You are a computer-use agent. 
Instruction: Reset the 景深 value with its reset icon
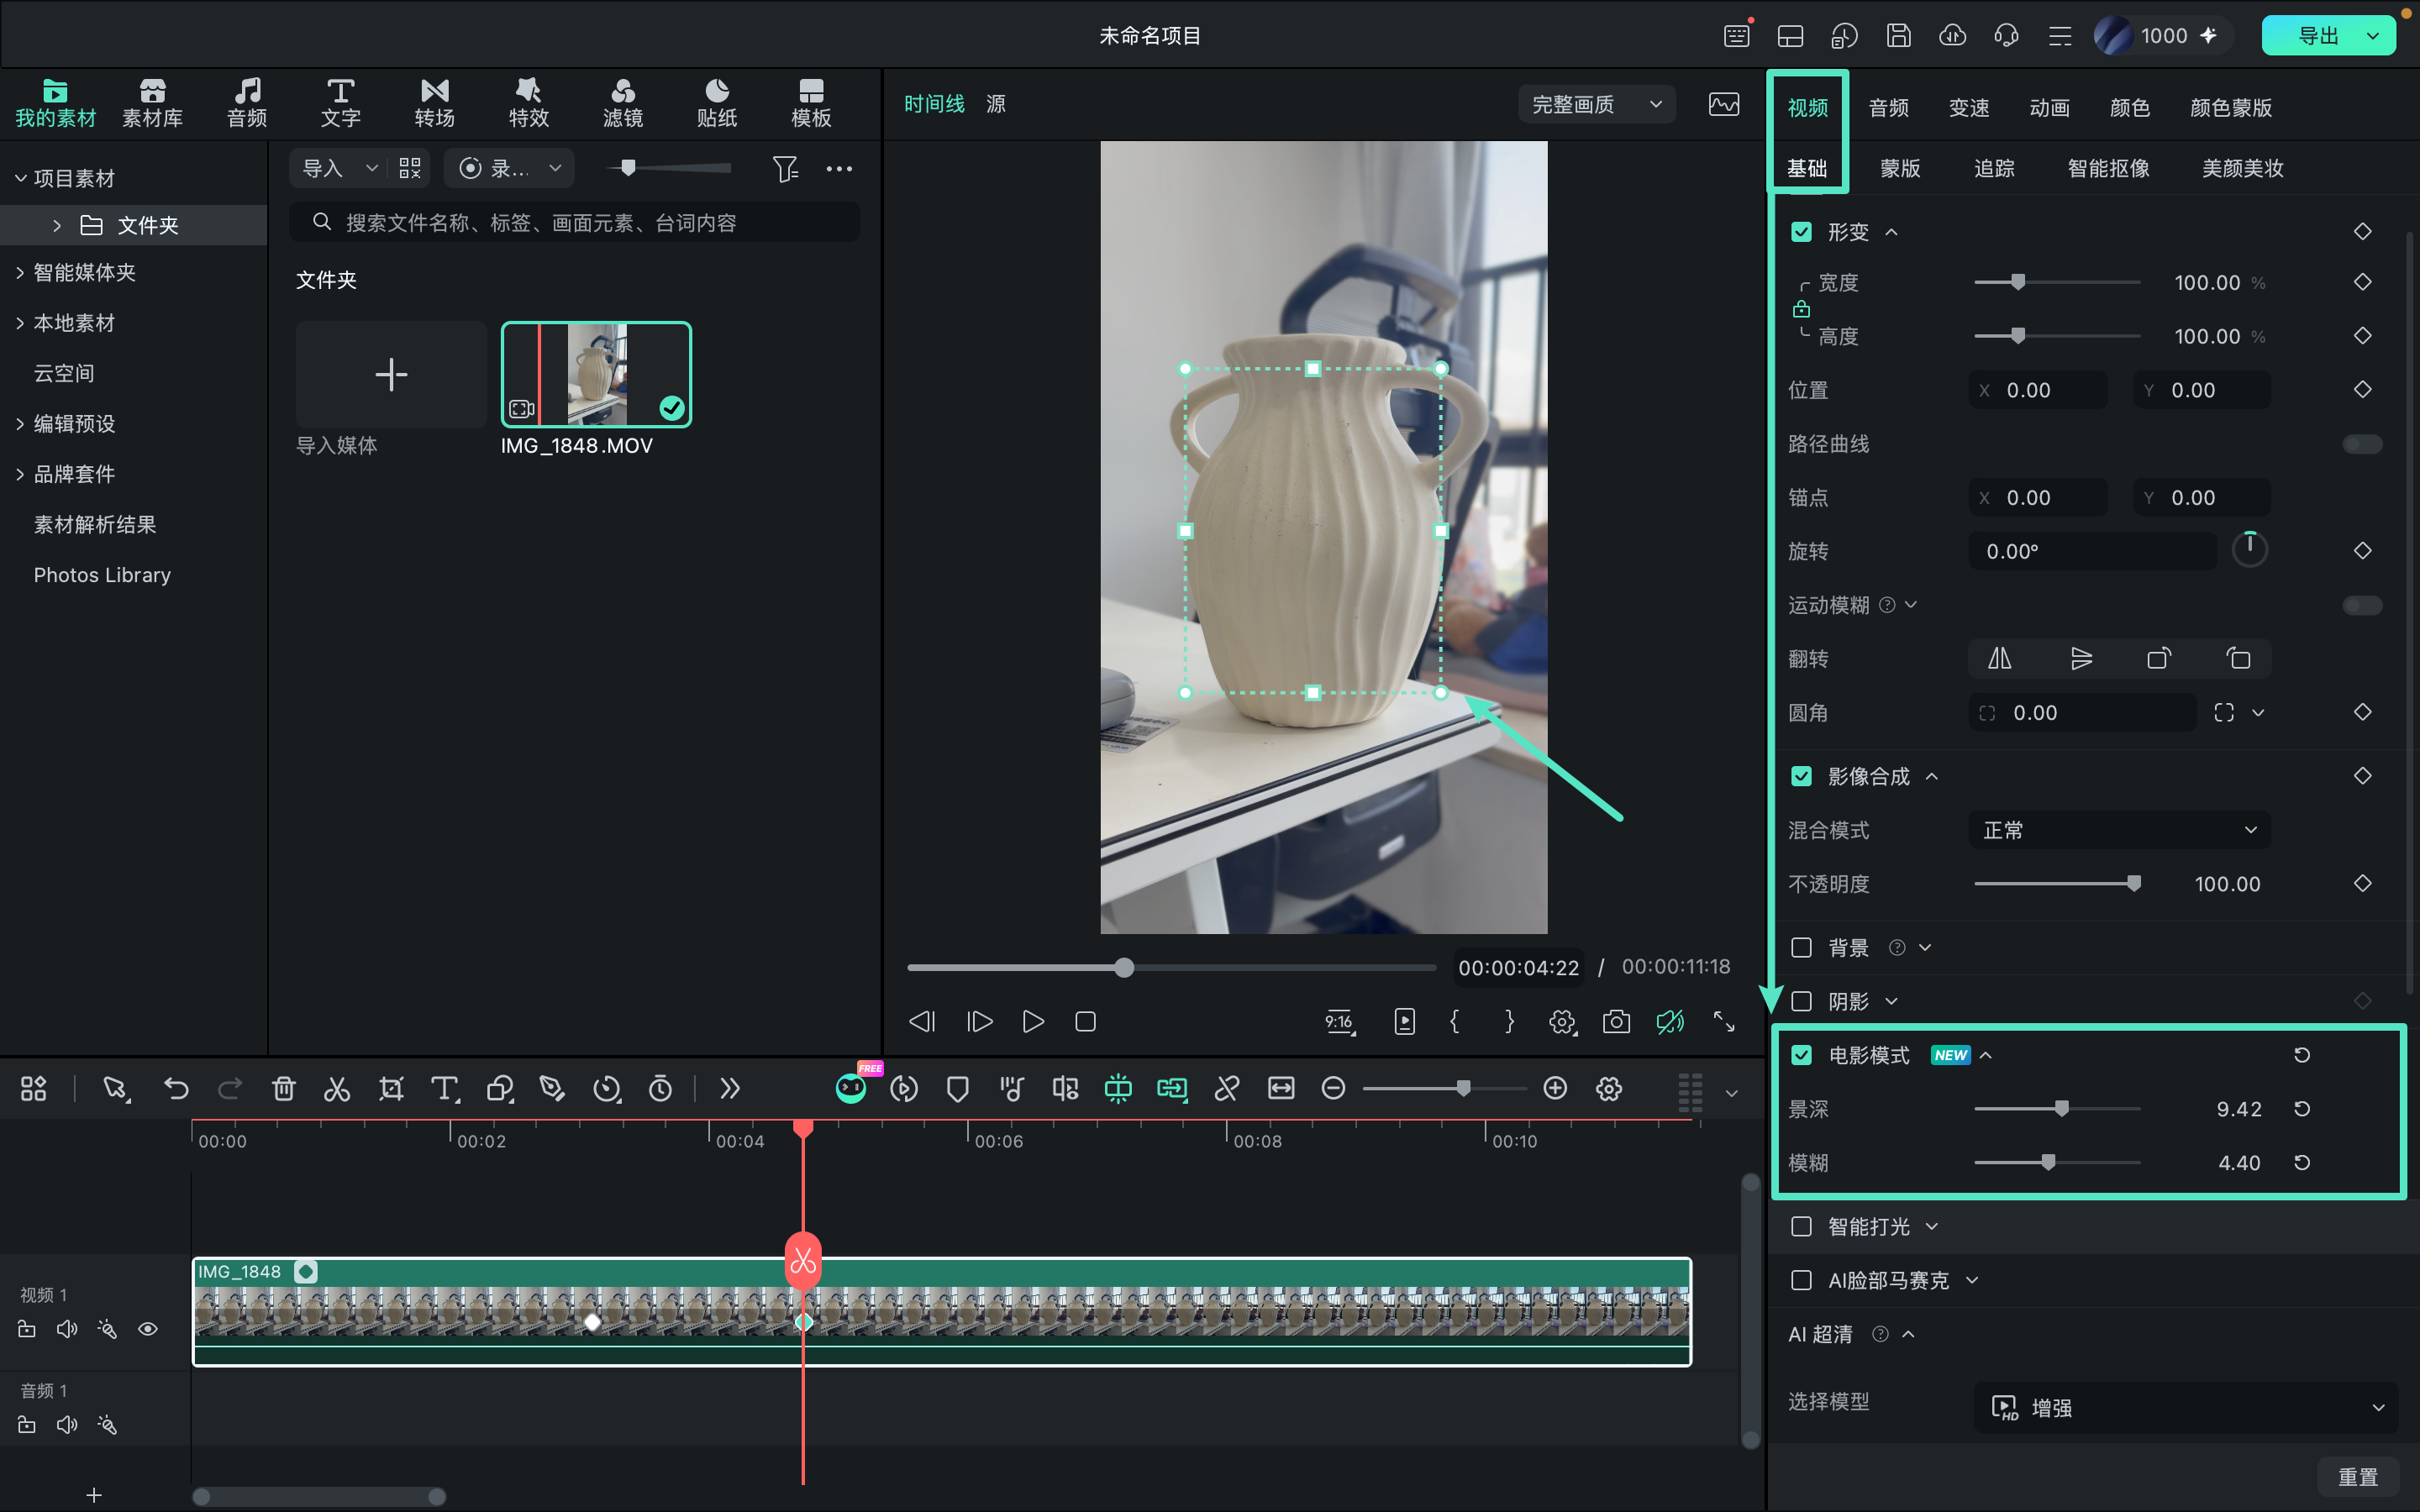pyautogui.click(x=2302, y=1109)
